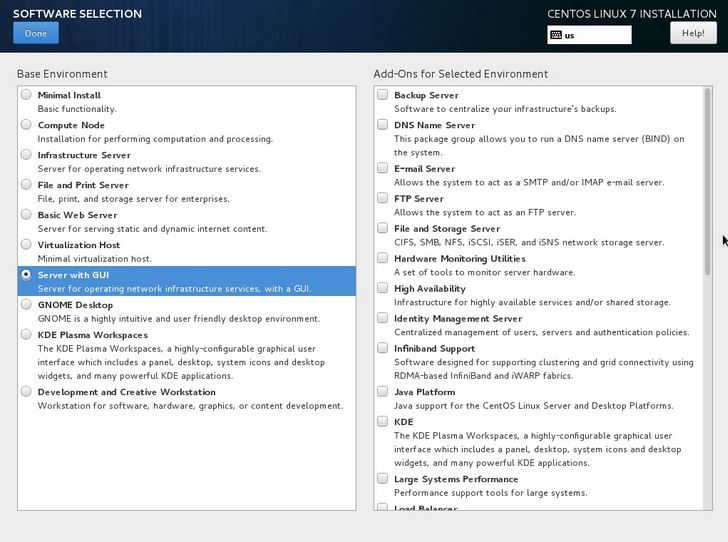Click the keyboard layout icon
This screenshot has height=542, width=728.
pos(556,35)
